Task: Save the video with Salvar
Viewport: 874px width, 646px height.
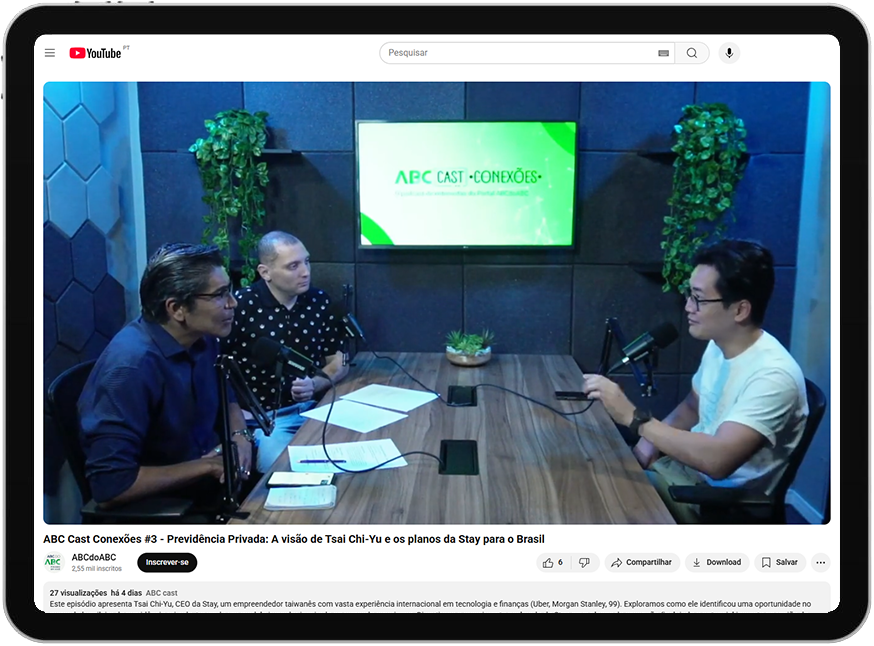Action: pyautogui.click(x=779, y=562)
